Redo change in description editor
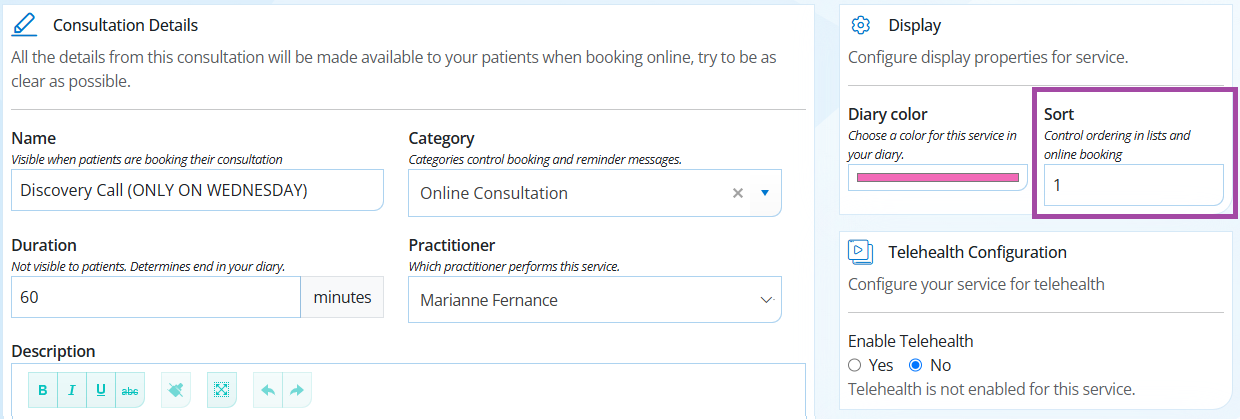Screen dimensions: 1240x420 point(296,390)
